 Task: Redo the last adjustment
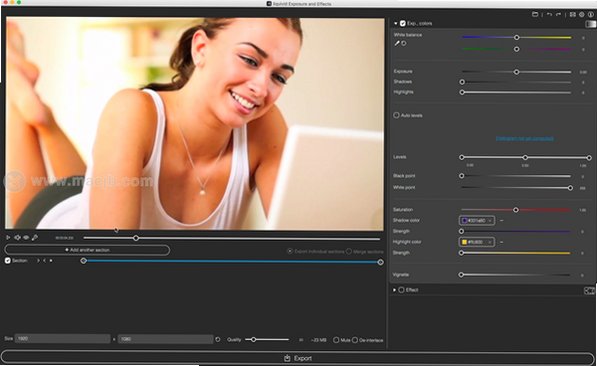pyautogui.click(x=559, y=14)
